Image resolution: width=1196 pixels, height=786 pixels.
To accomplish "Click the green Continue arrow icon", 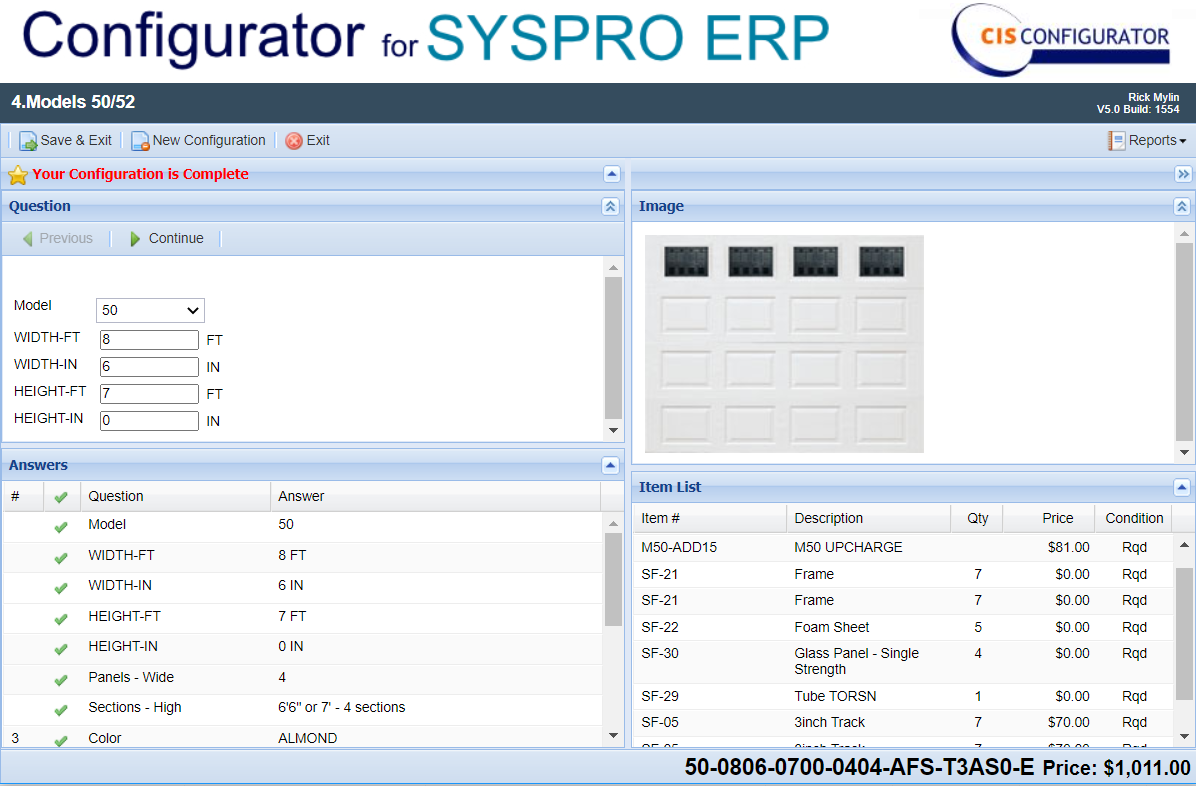I will (135, 238).
